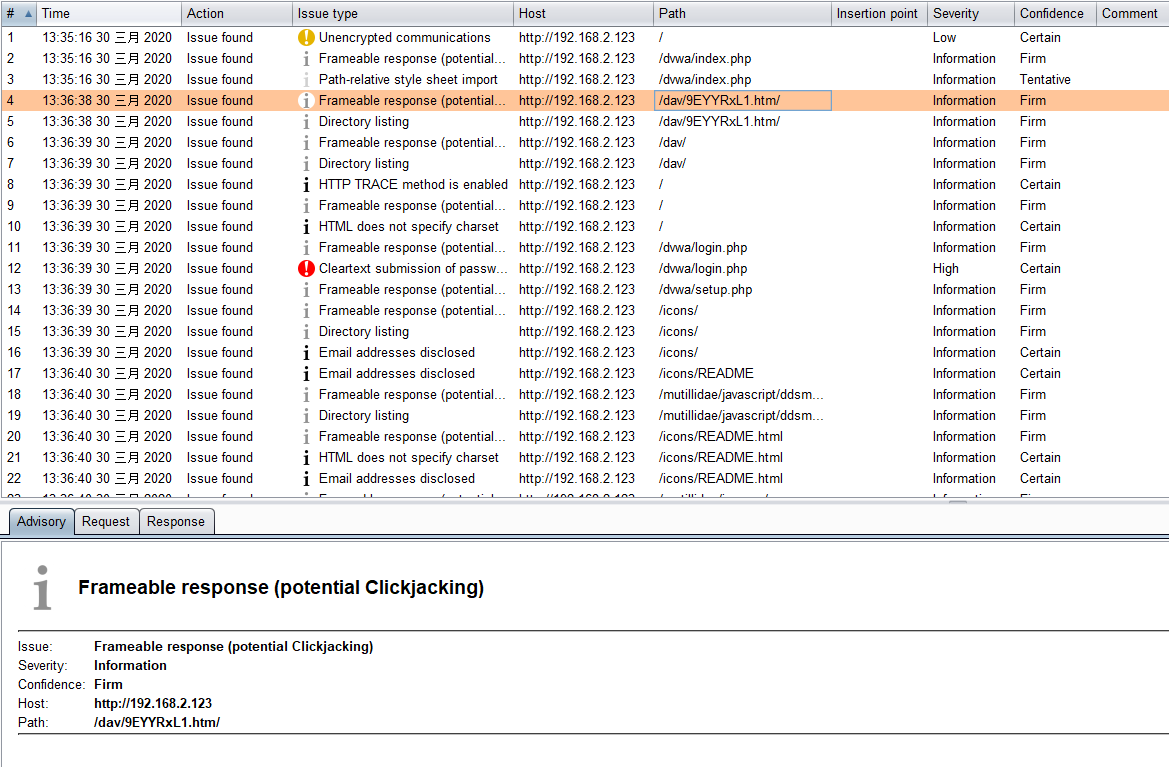Click the Time column header
1169x767 pixels.
[56, 14]
